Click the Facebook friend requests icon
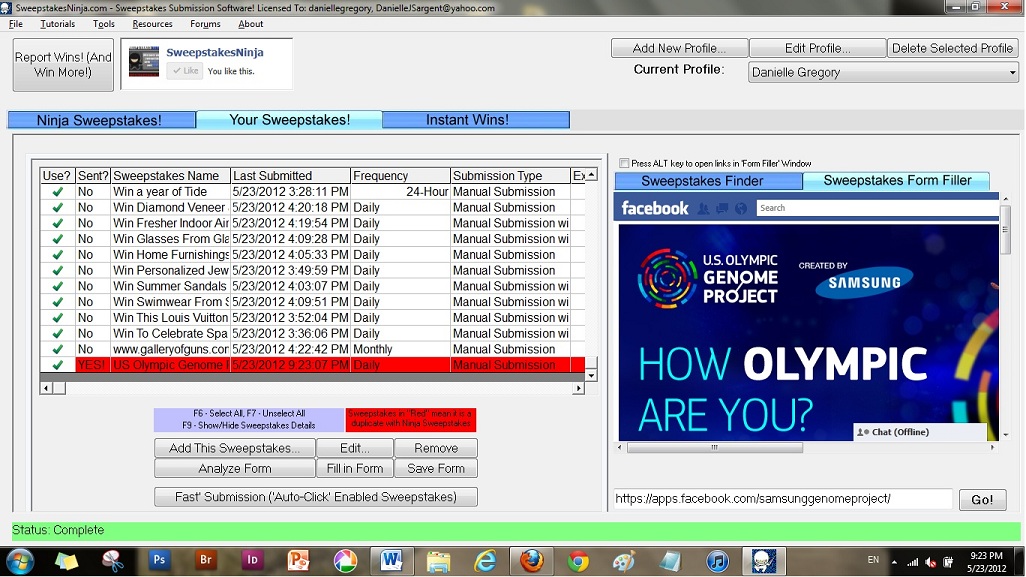This screenshot has width=1026, height=577. (x=703, y=209)
